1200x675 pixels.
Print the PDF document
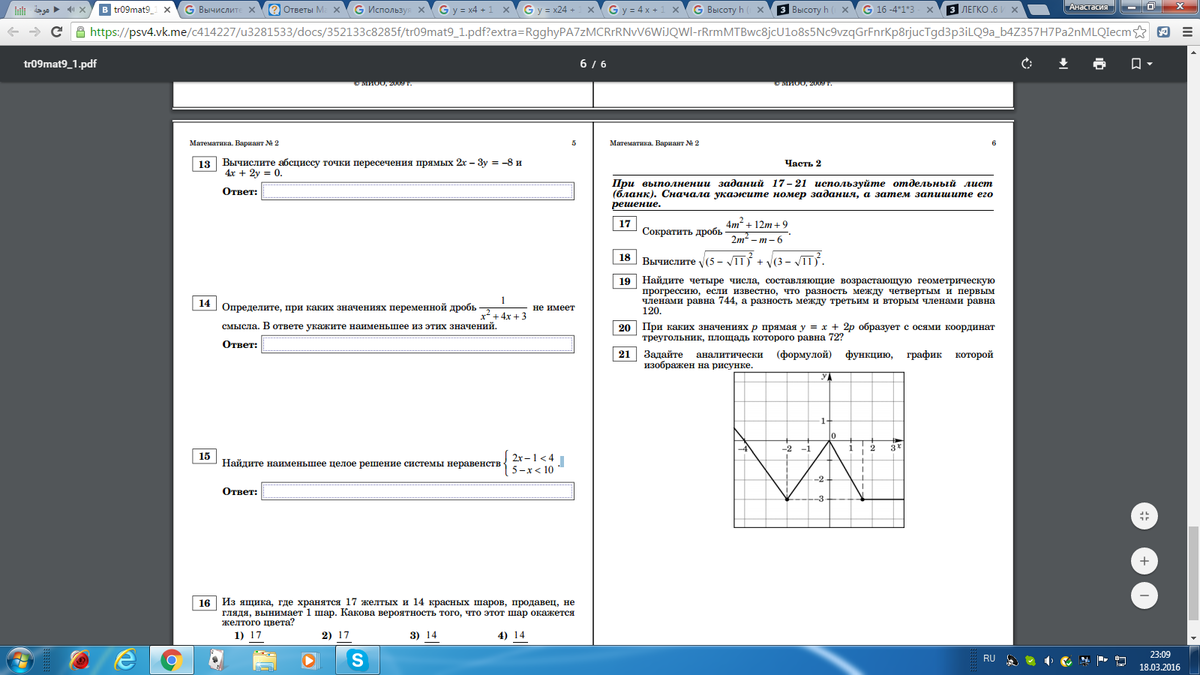(1100, 63)
